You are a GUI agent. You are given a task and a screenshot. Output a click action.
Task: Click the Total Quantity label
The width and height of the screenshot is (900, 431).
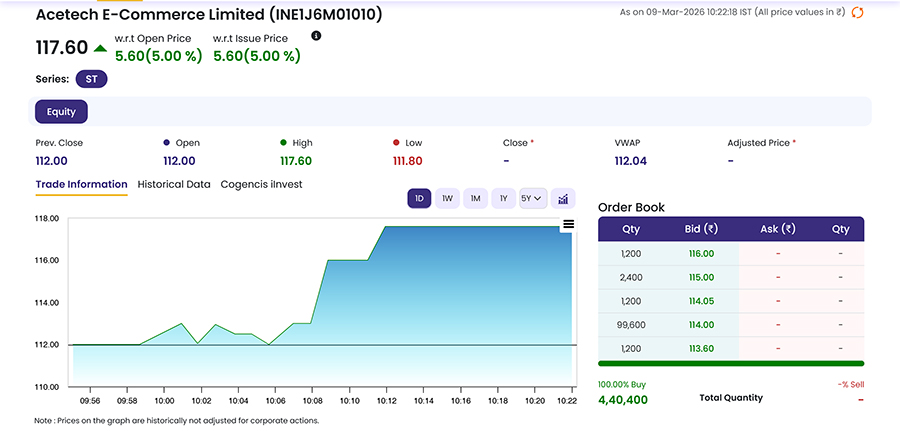coord(731,397)
